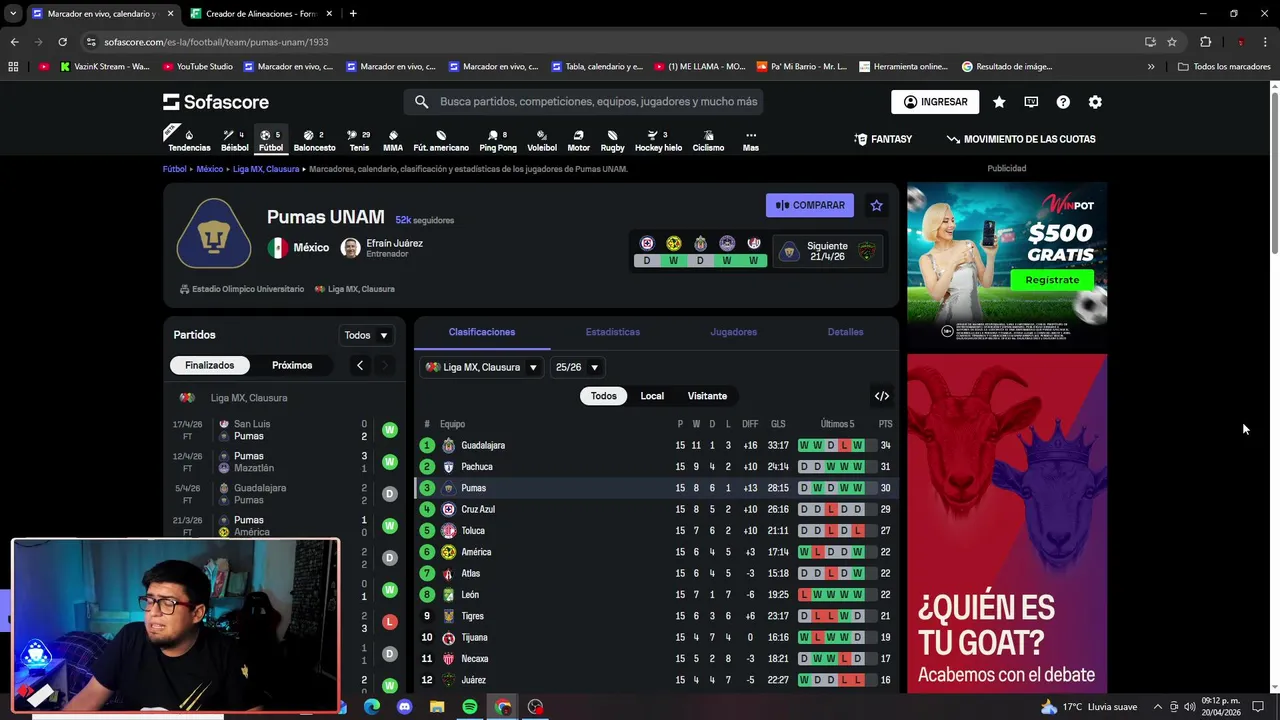The image size is (1280, 720).
Task: Select the Finalizados matches toggle
Action: point(209,365)
